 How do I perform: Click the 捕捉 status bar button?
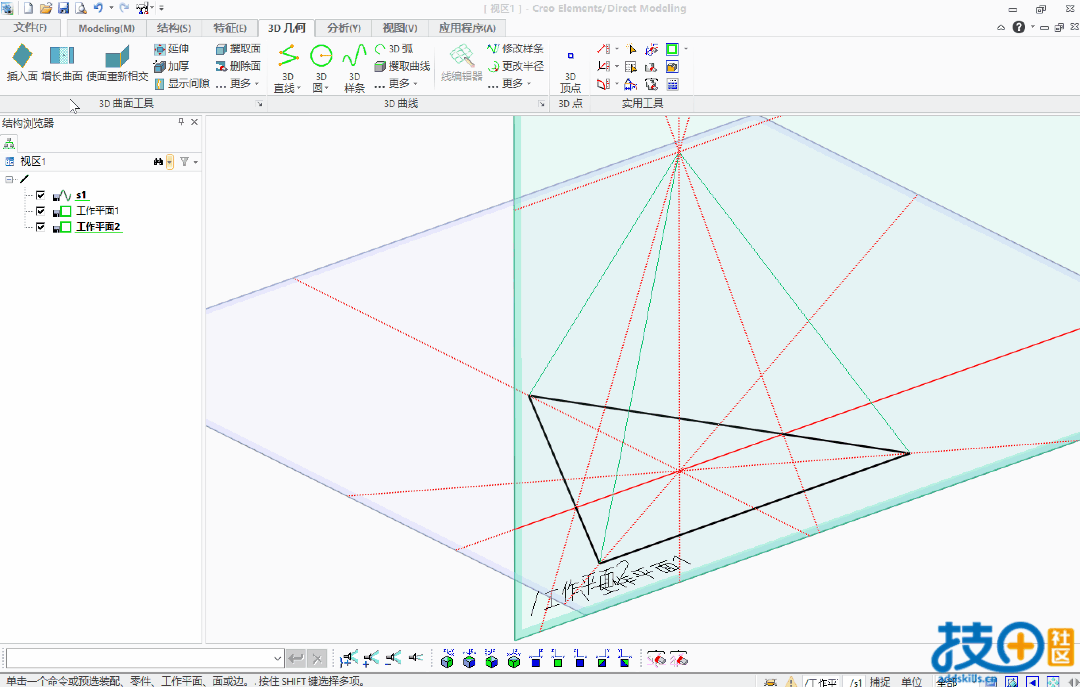[x=880, y=681]
